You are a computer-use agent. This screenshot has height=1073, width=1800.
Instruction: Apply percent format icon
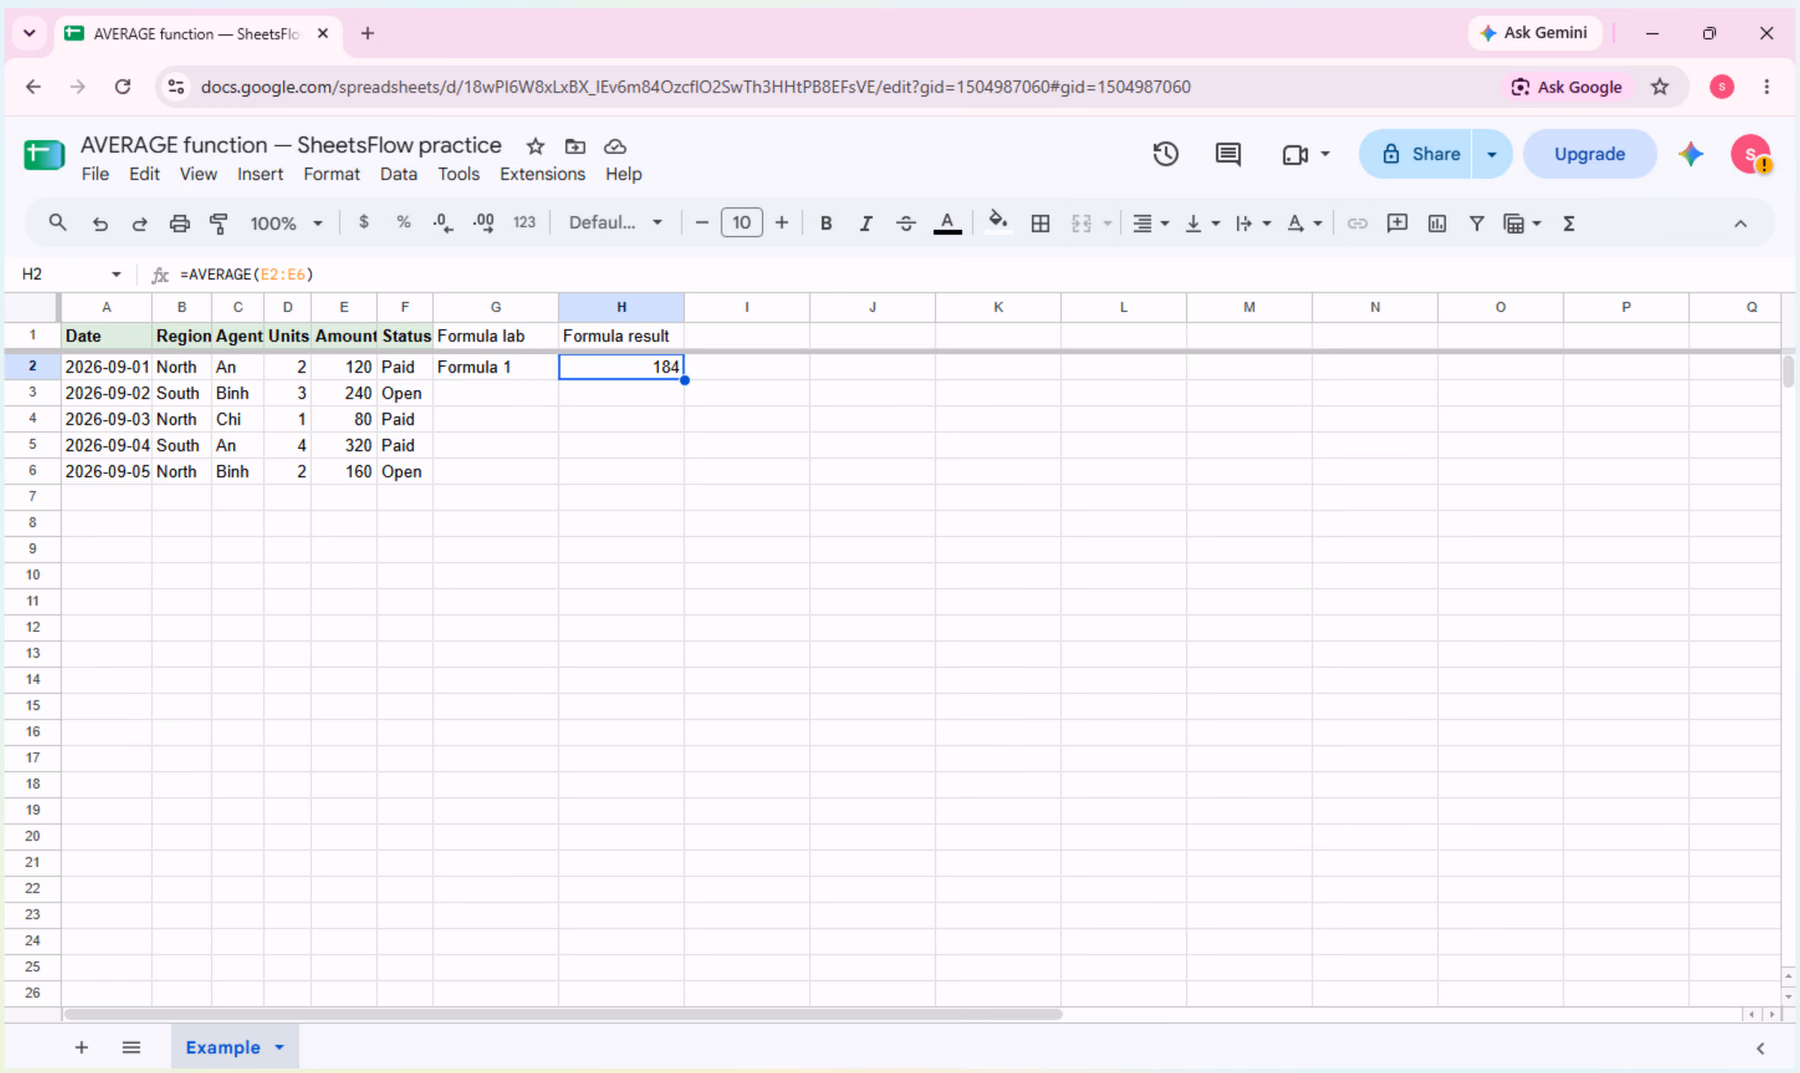click(403, 222)
